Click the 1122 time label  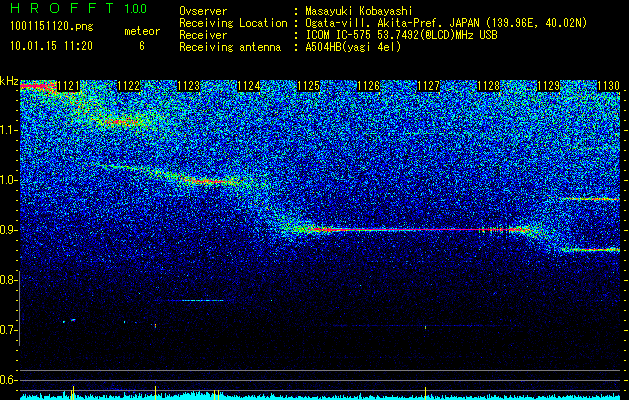click(128, 86)
